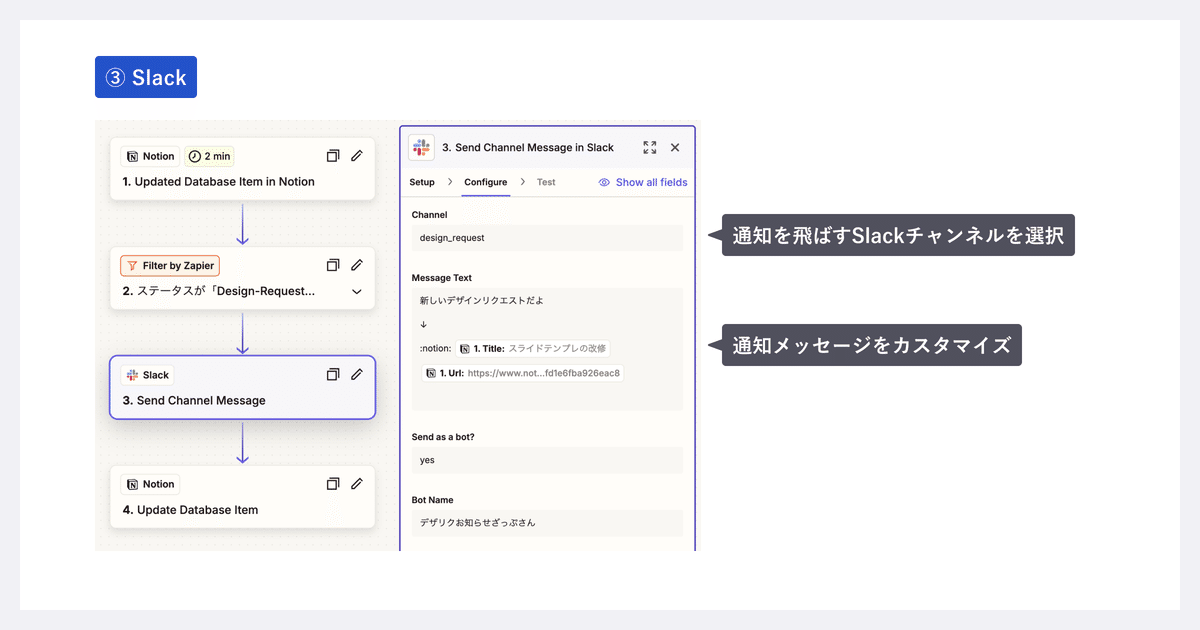Click the 2 min polling interval badge

pyautogui.click(x=209, y=156)
